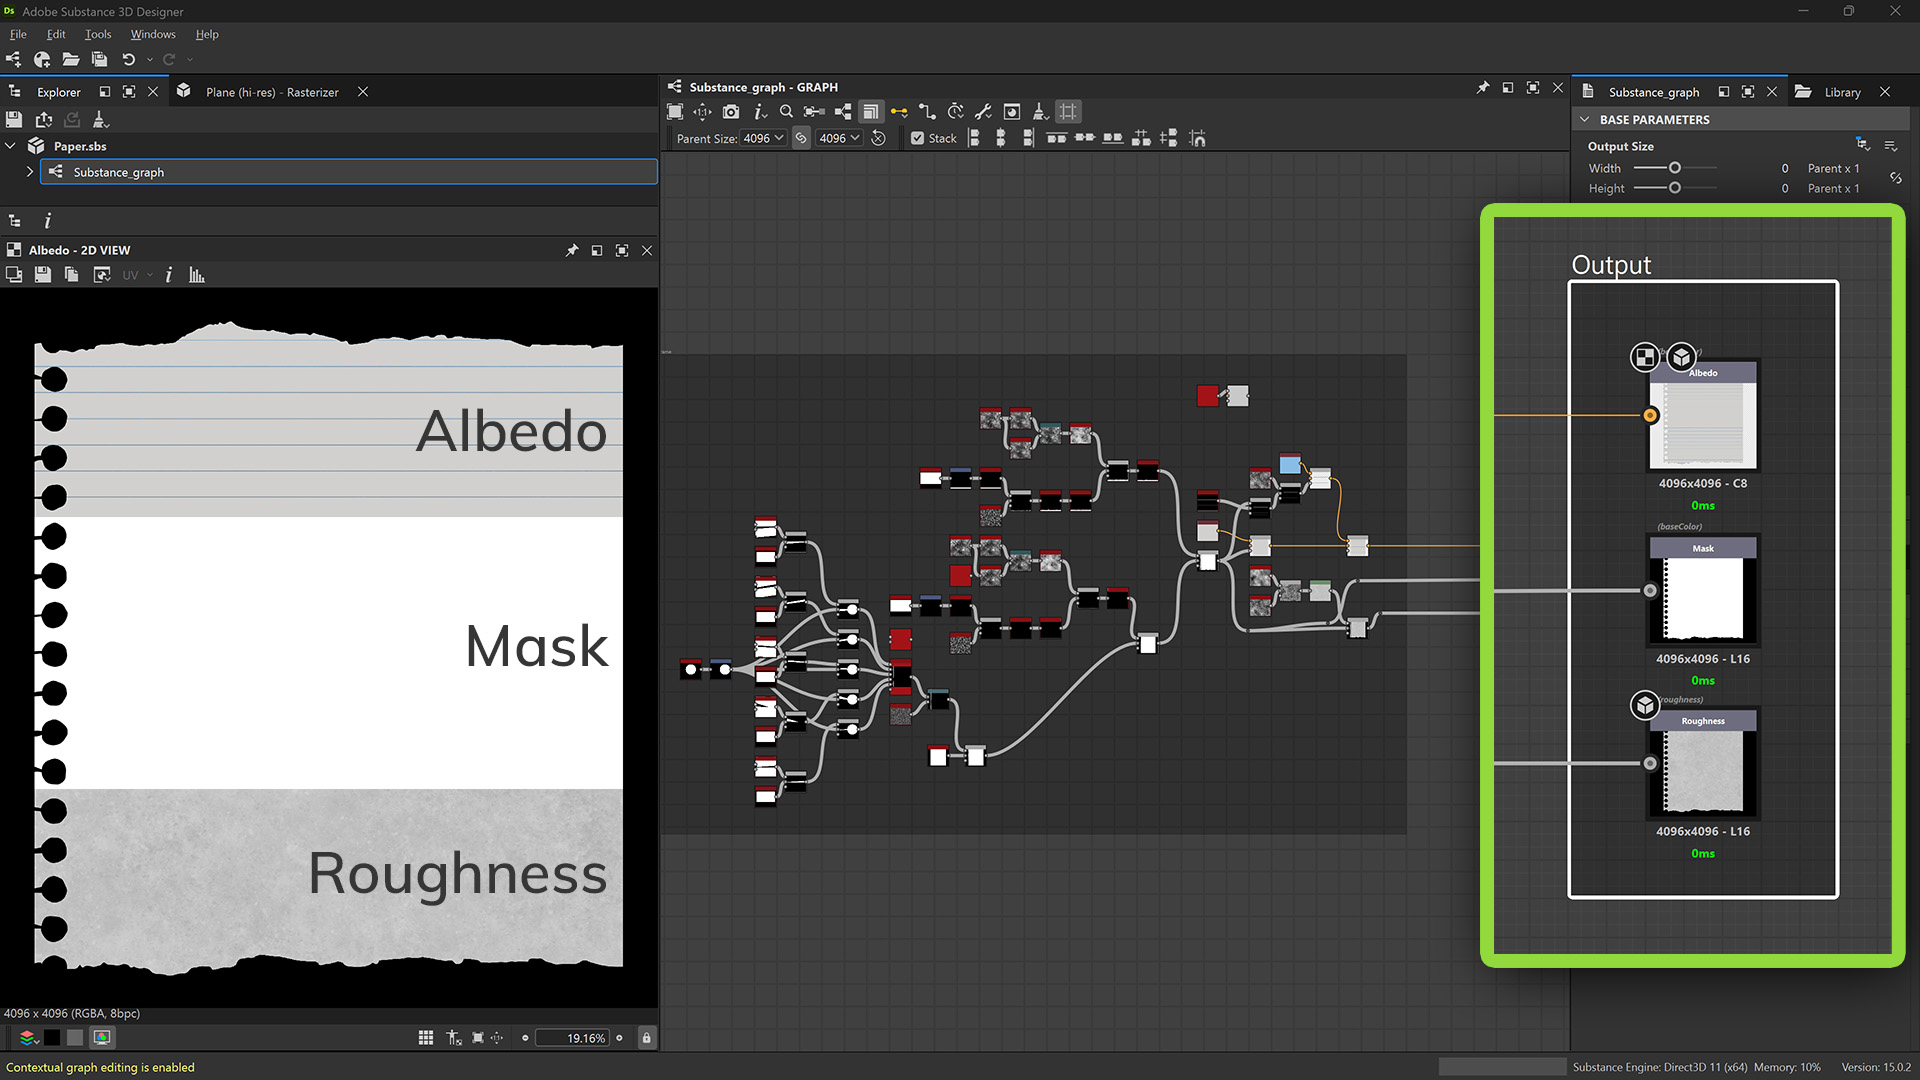This screenshot has width=1920, height=1080.
Task: Open the histogram in 2D view toolbar
Action: tap(197, 275)
